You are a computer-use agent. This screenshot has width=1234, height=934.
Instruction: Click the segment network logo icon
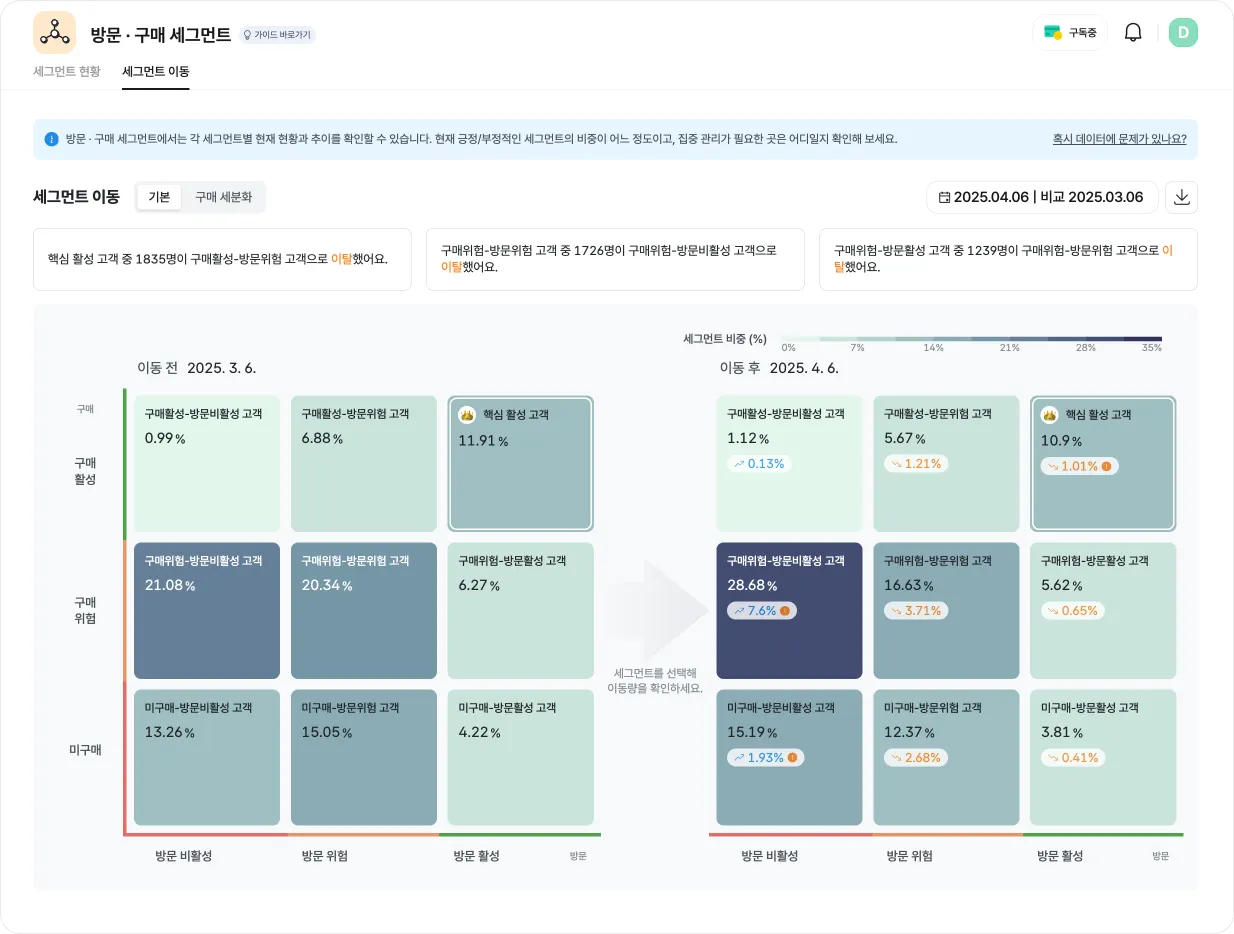54,32
